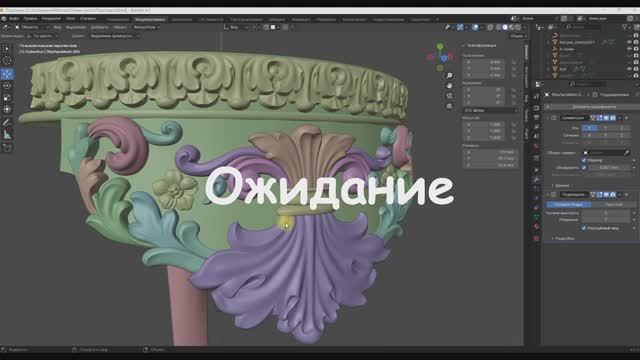Click the viewport pan hand icon
Image resolution: width=640 pixels, height=360 pixels.
coord(449,86)
